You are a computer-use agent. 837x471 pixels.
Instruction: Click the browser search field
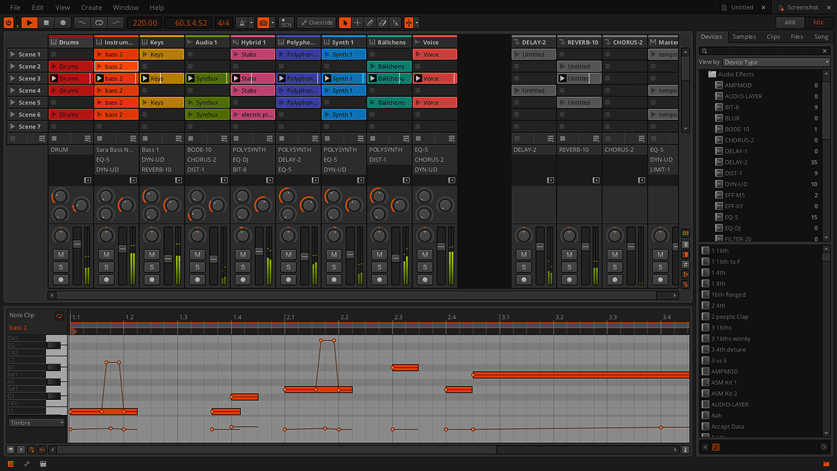[764, 51]
